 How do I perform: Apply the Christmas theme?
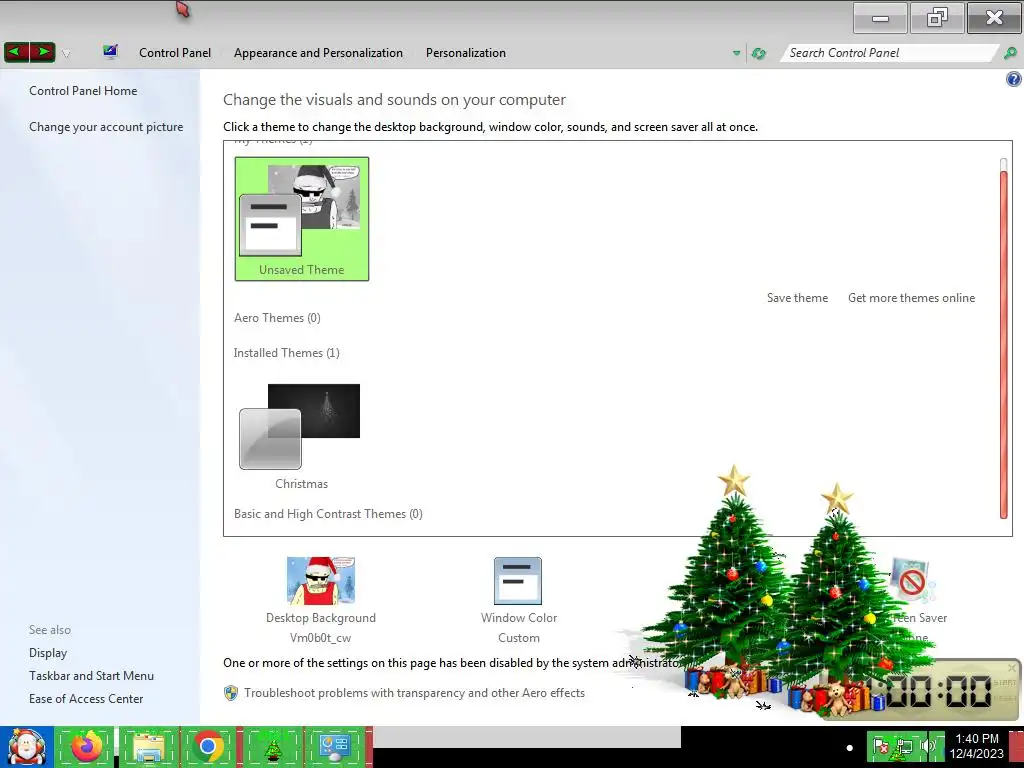301,436
